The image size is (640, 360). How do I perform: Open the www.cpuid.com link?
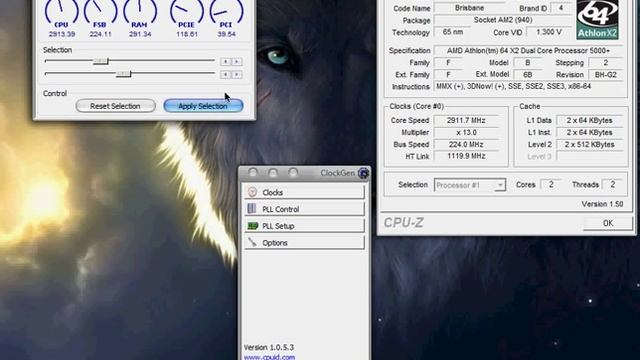(269, 357)
